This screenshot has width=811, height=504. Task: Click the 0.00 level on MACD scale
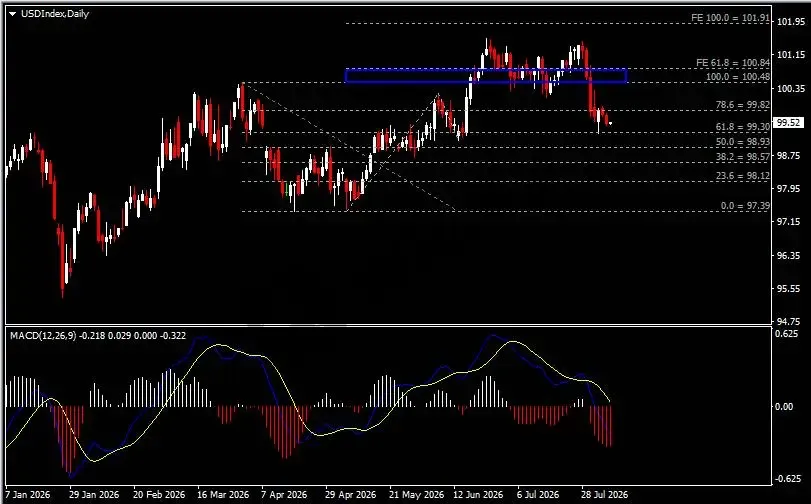pos(784,407)
